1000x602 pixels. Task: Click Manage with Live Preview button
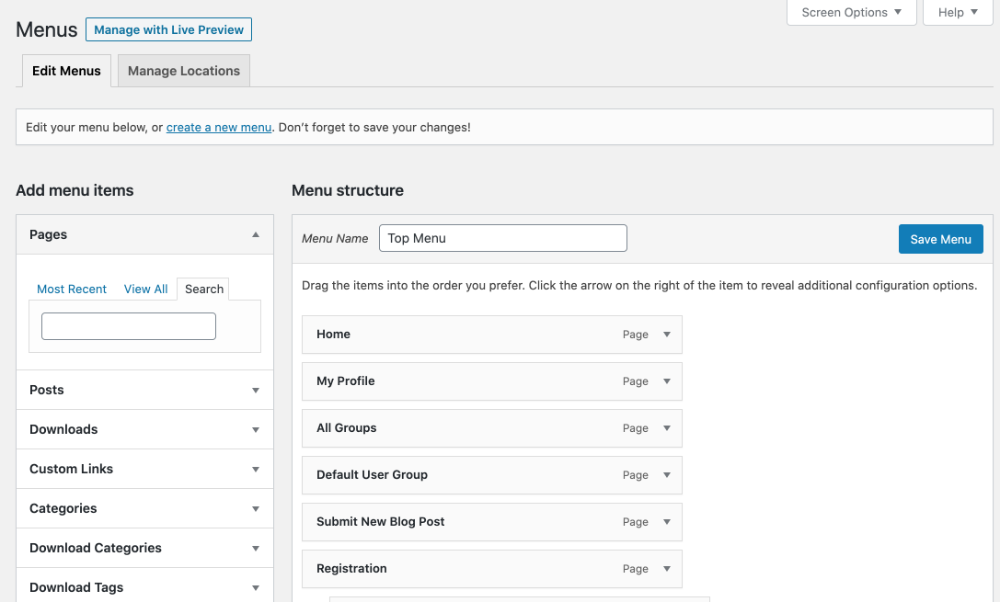[x=168, y=30]
